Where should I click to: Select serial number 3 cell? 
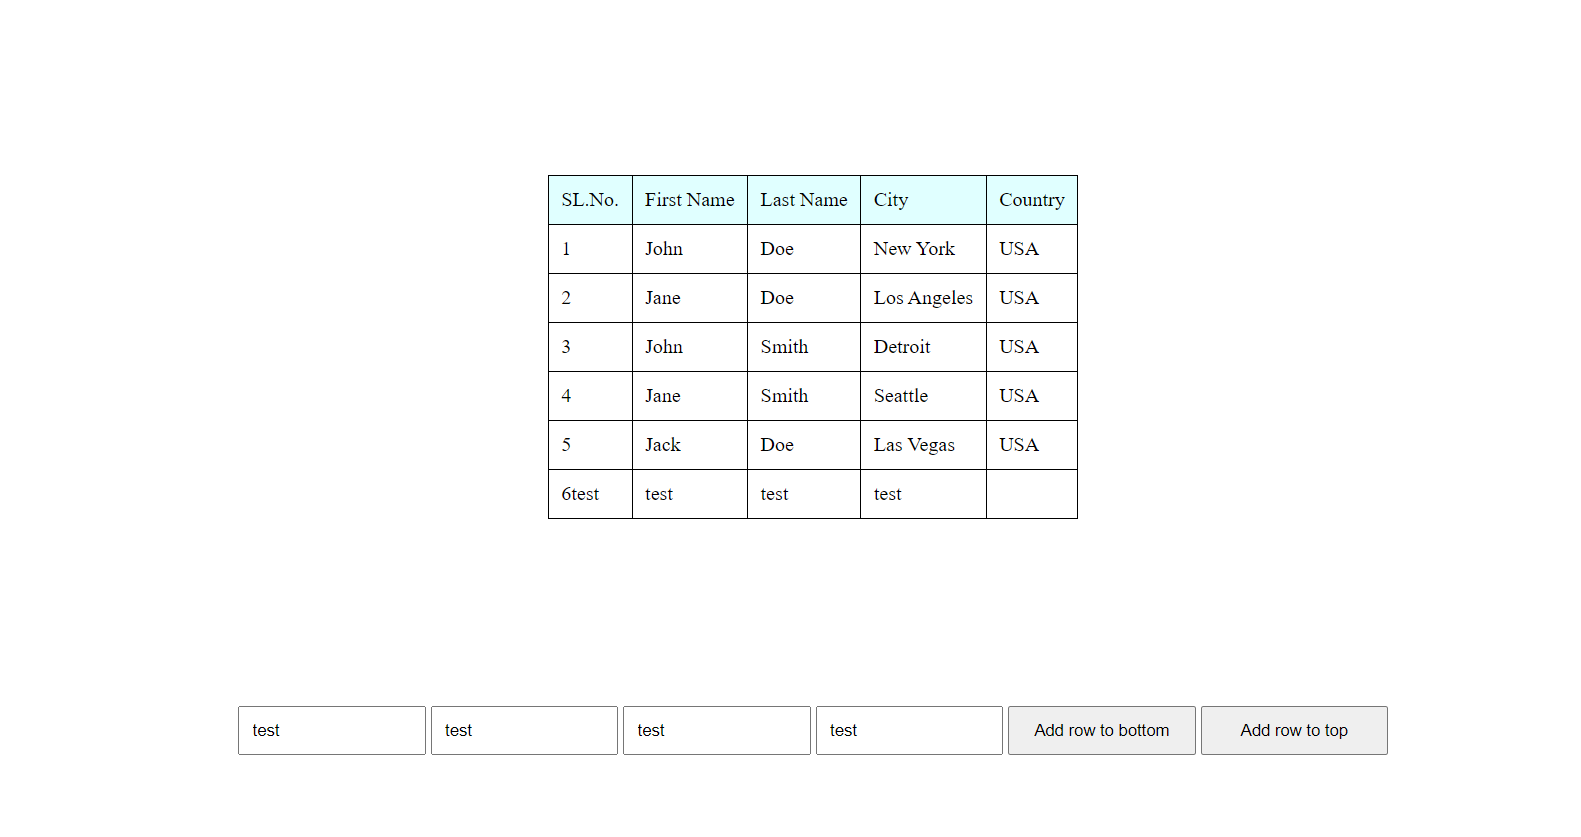tap(590, 347)
